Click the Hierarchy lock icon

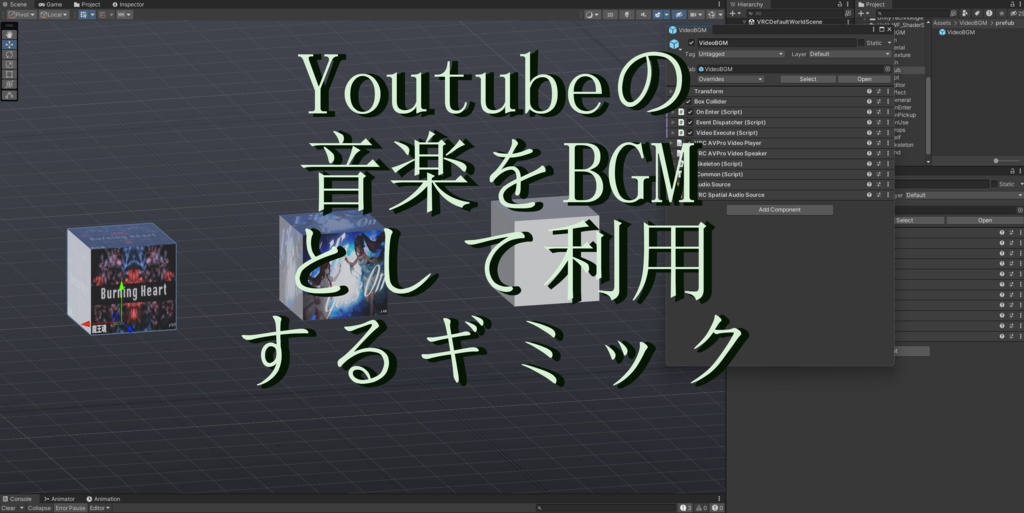840,5
